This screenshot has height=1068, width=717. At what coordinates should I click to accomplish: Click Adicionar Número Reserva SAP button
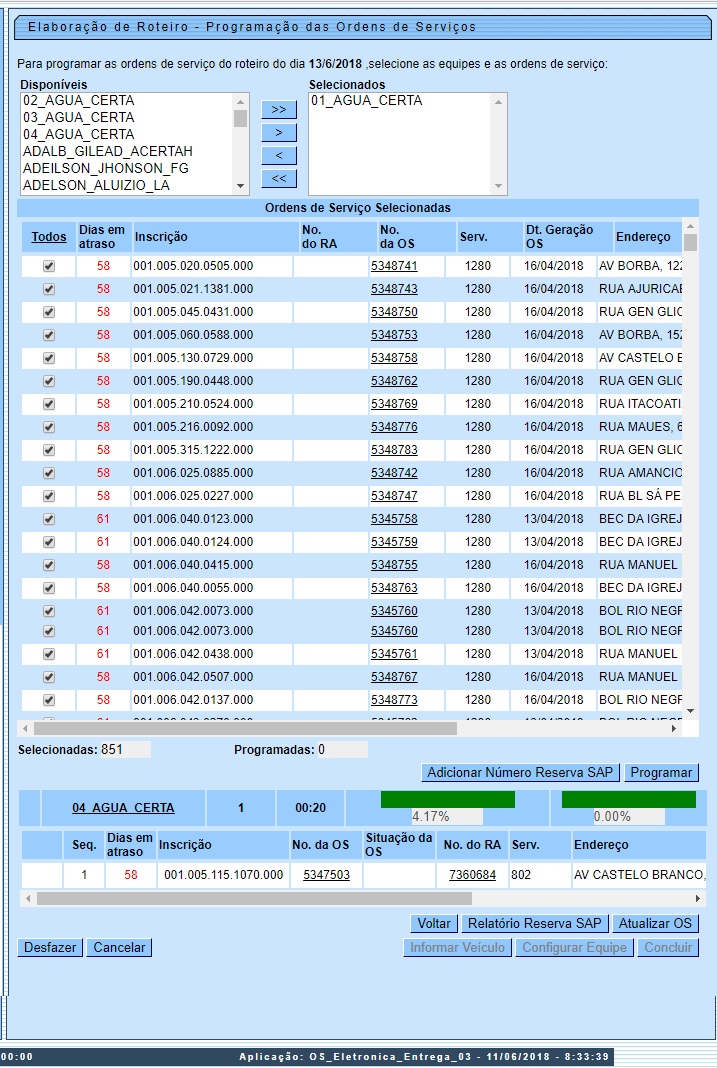point(520,773)
